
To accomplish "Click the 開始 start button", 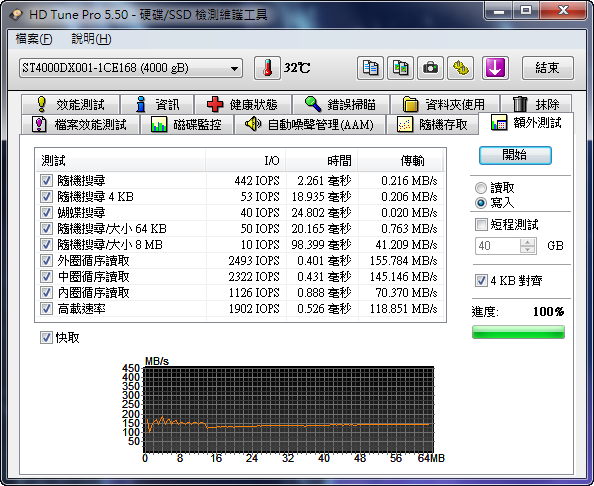I will tap(515, 155).
